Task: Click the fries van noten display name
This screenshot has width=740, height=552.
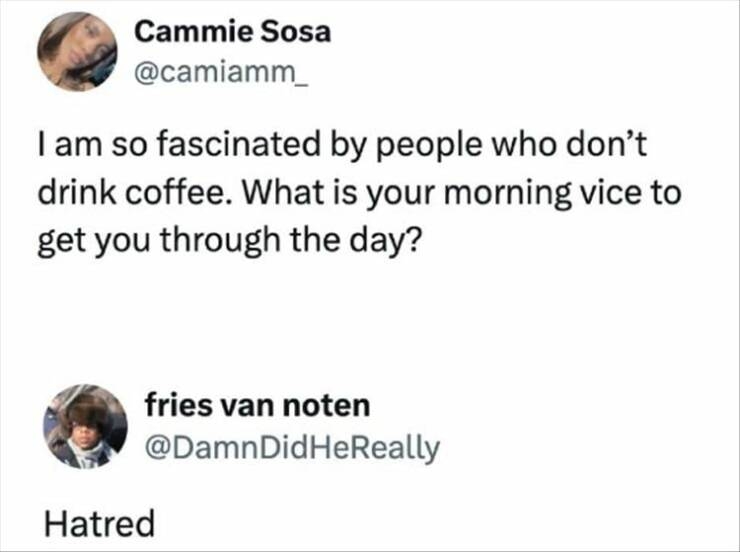Action: coord(257,406)
